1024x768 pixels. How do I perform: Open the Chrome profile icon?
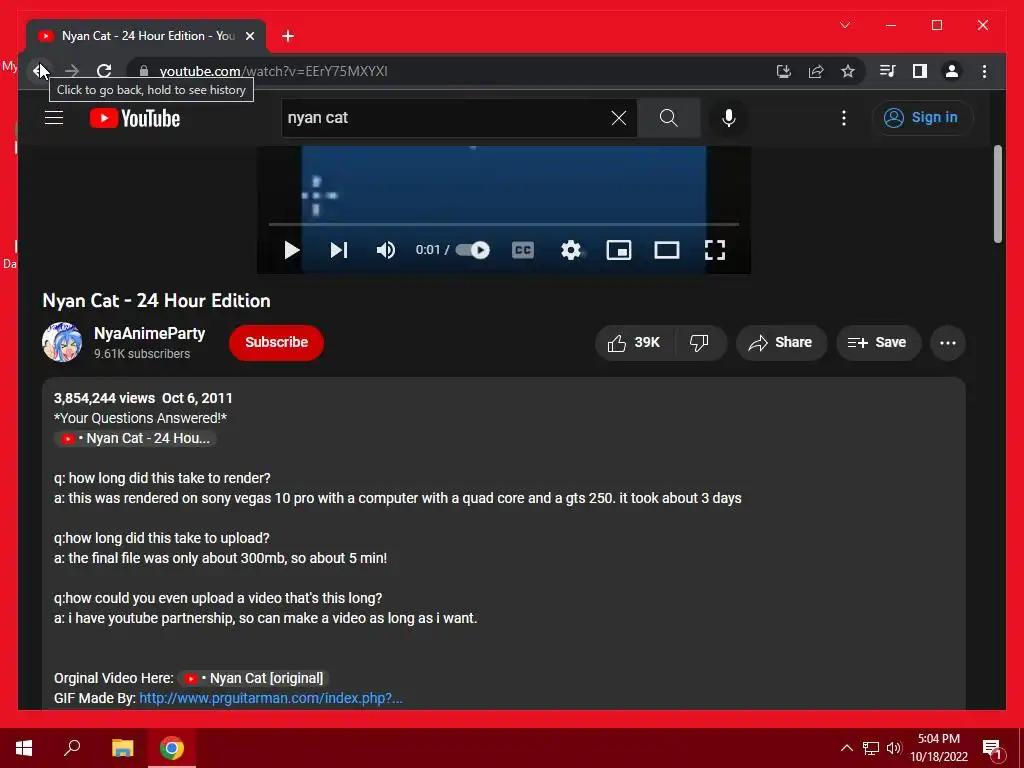pos(952,71)
